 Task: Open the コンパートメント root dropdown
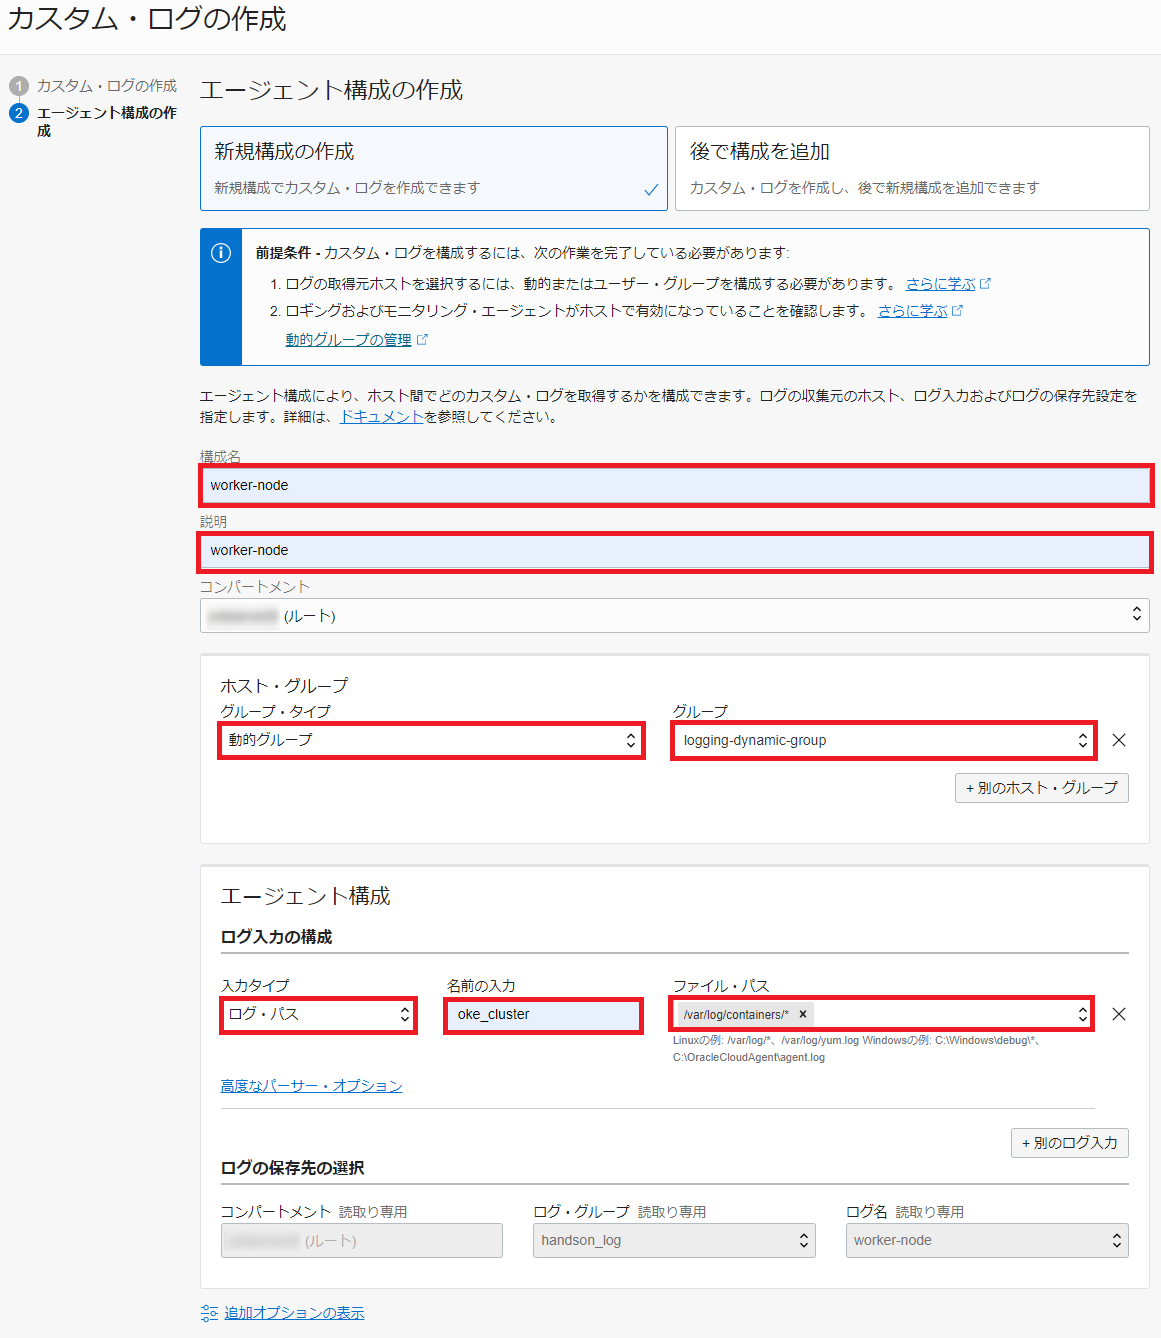674,615
